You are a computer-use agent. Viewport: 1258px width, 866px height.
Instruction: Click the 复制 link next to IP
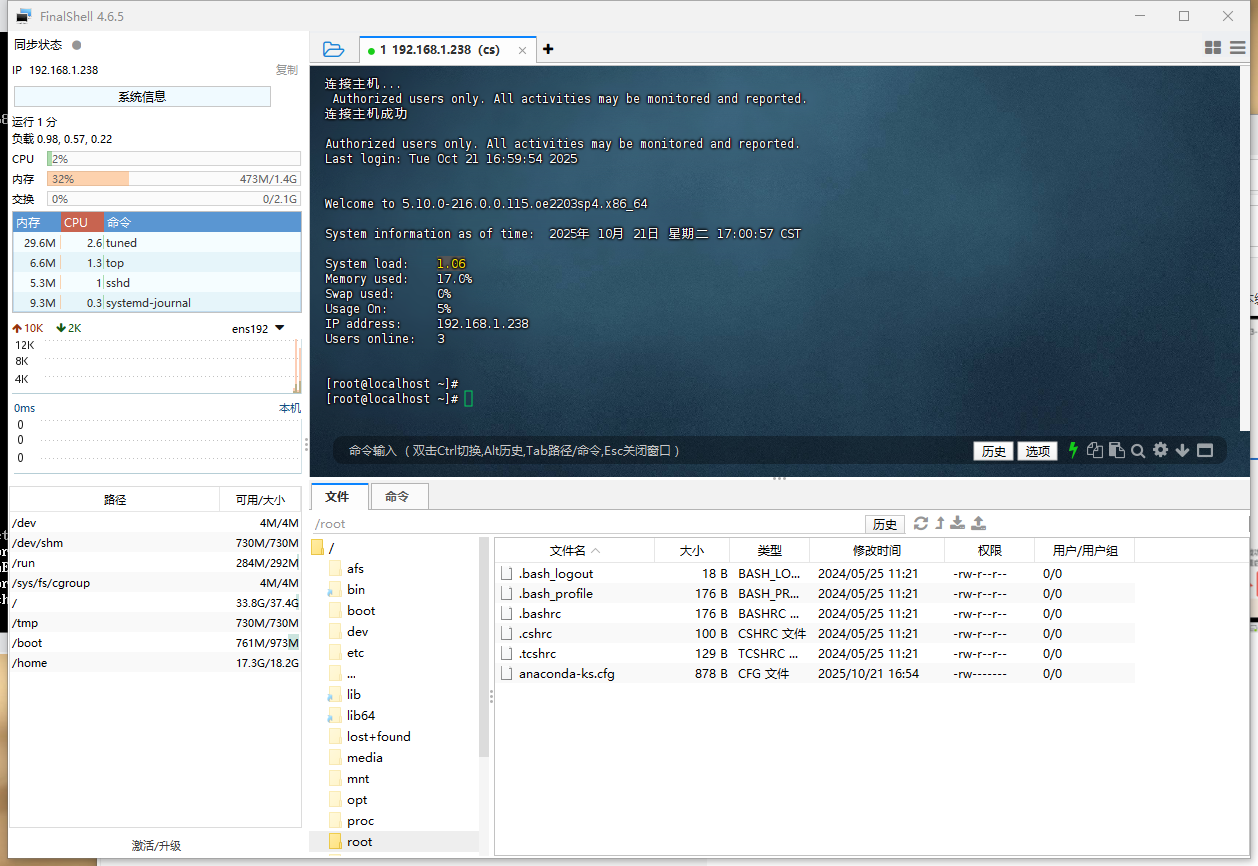click(x=287, y=70)
